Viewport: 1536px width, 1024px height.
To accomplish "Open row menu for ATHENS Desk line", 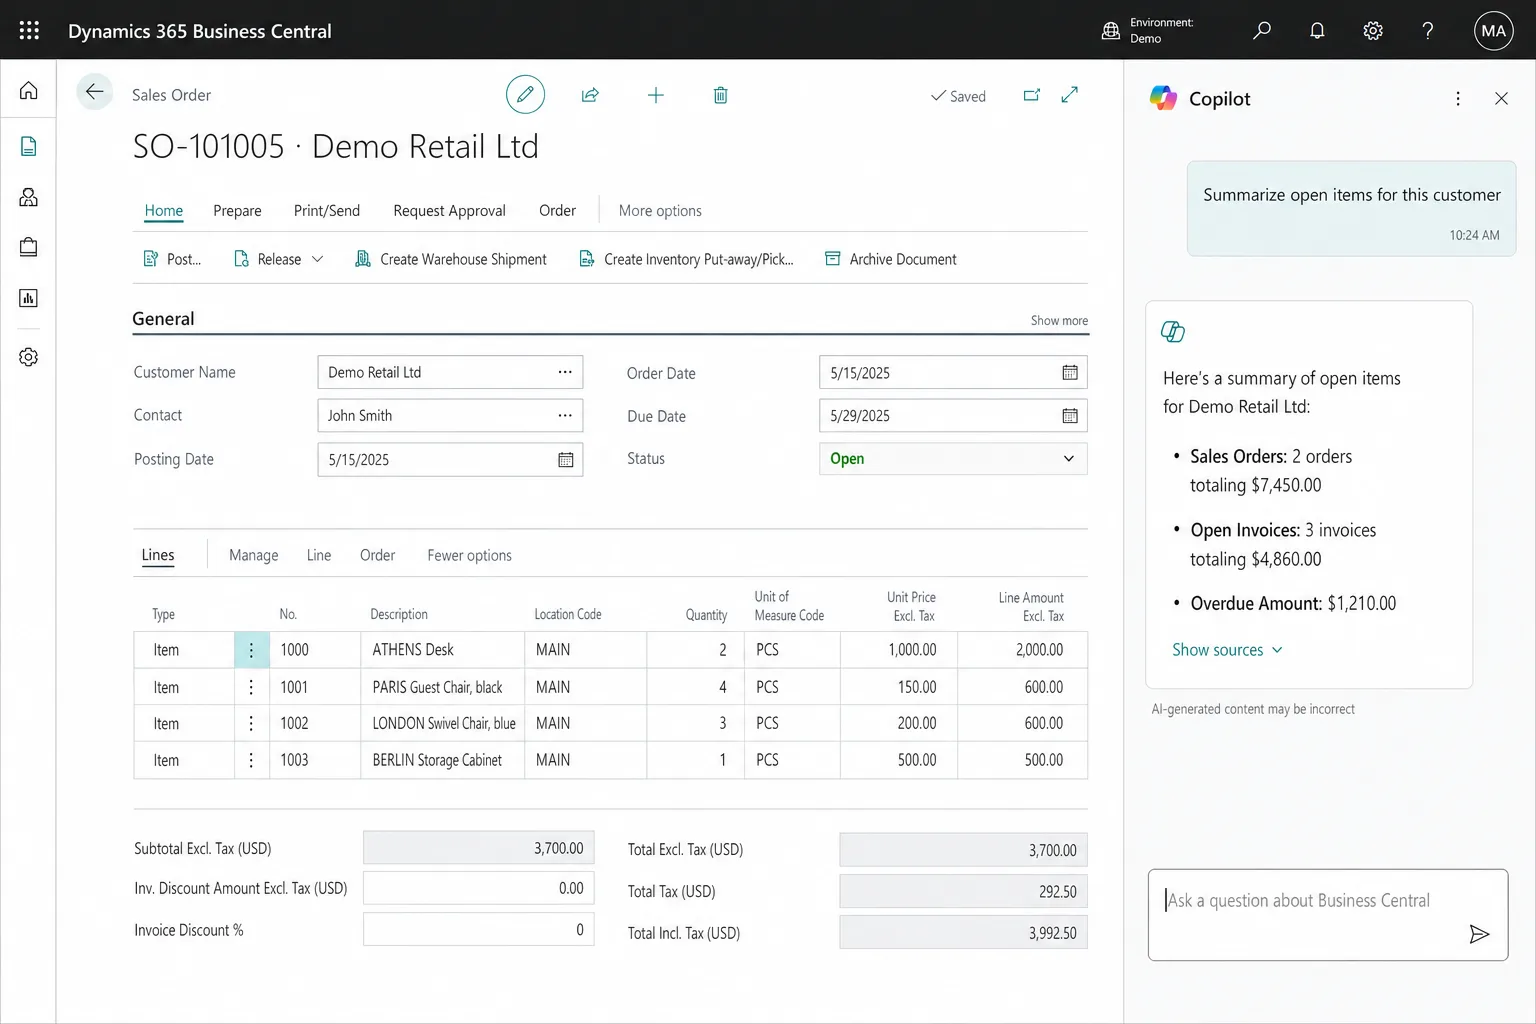I will tap(251, 650).
